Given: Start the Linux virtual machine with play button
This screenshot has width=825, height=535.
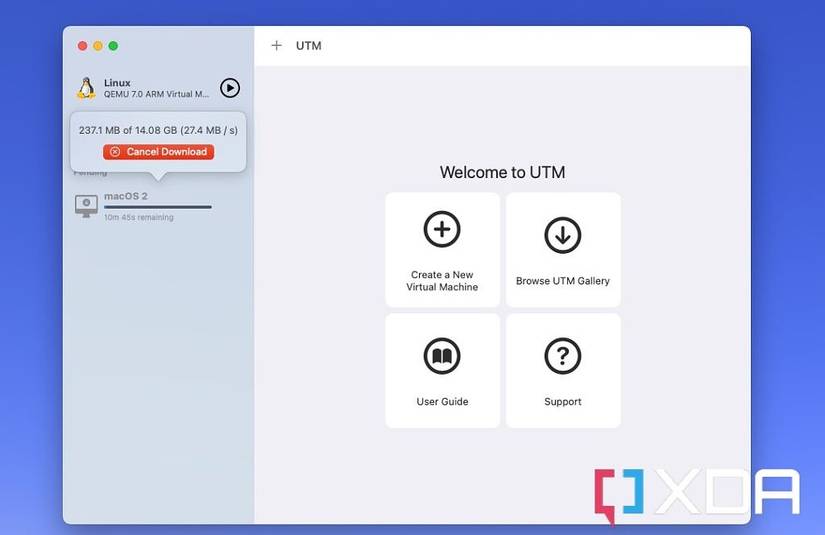Looking at the screenshot, I should (230, 88).
